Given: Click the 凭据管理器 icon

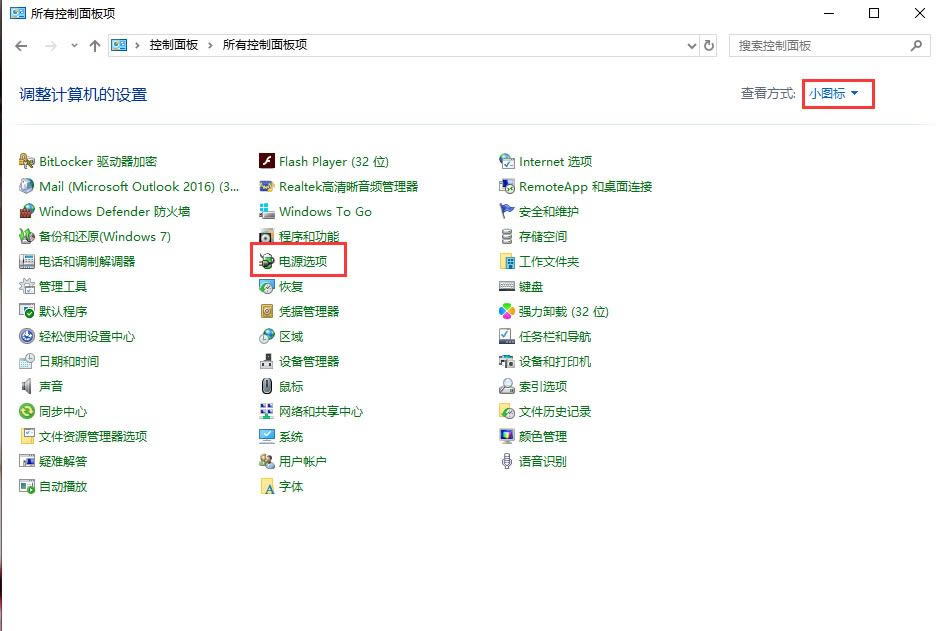Looking at the screenshot, I should (266, 312).
